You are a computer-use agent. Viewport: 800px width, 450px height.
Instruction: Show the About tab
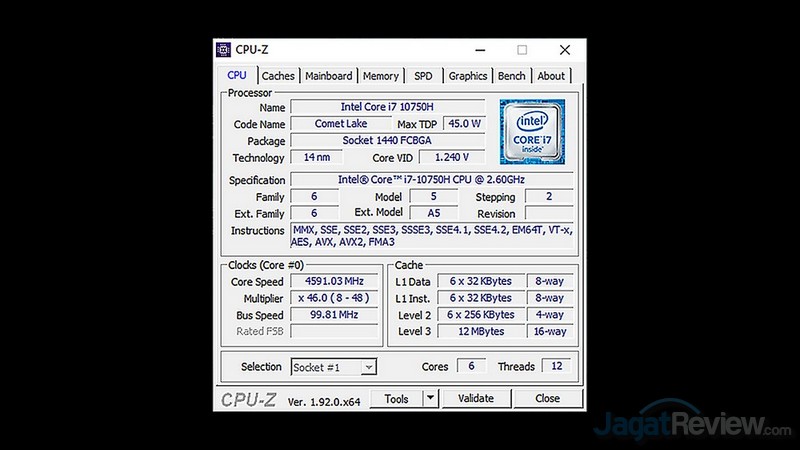(551, 76)
